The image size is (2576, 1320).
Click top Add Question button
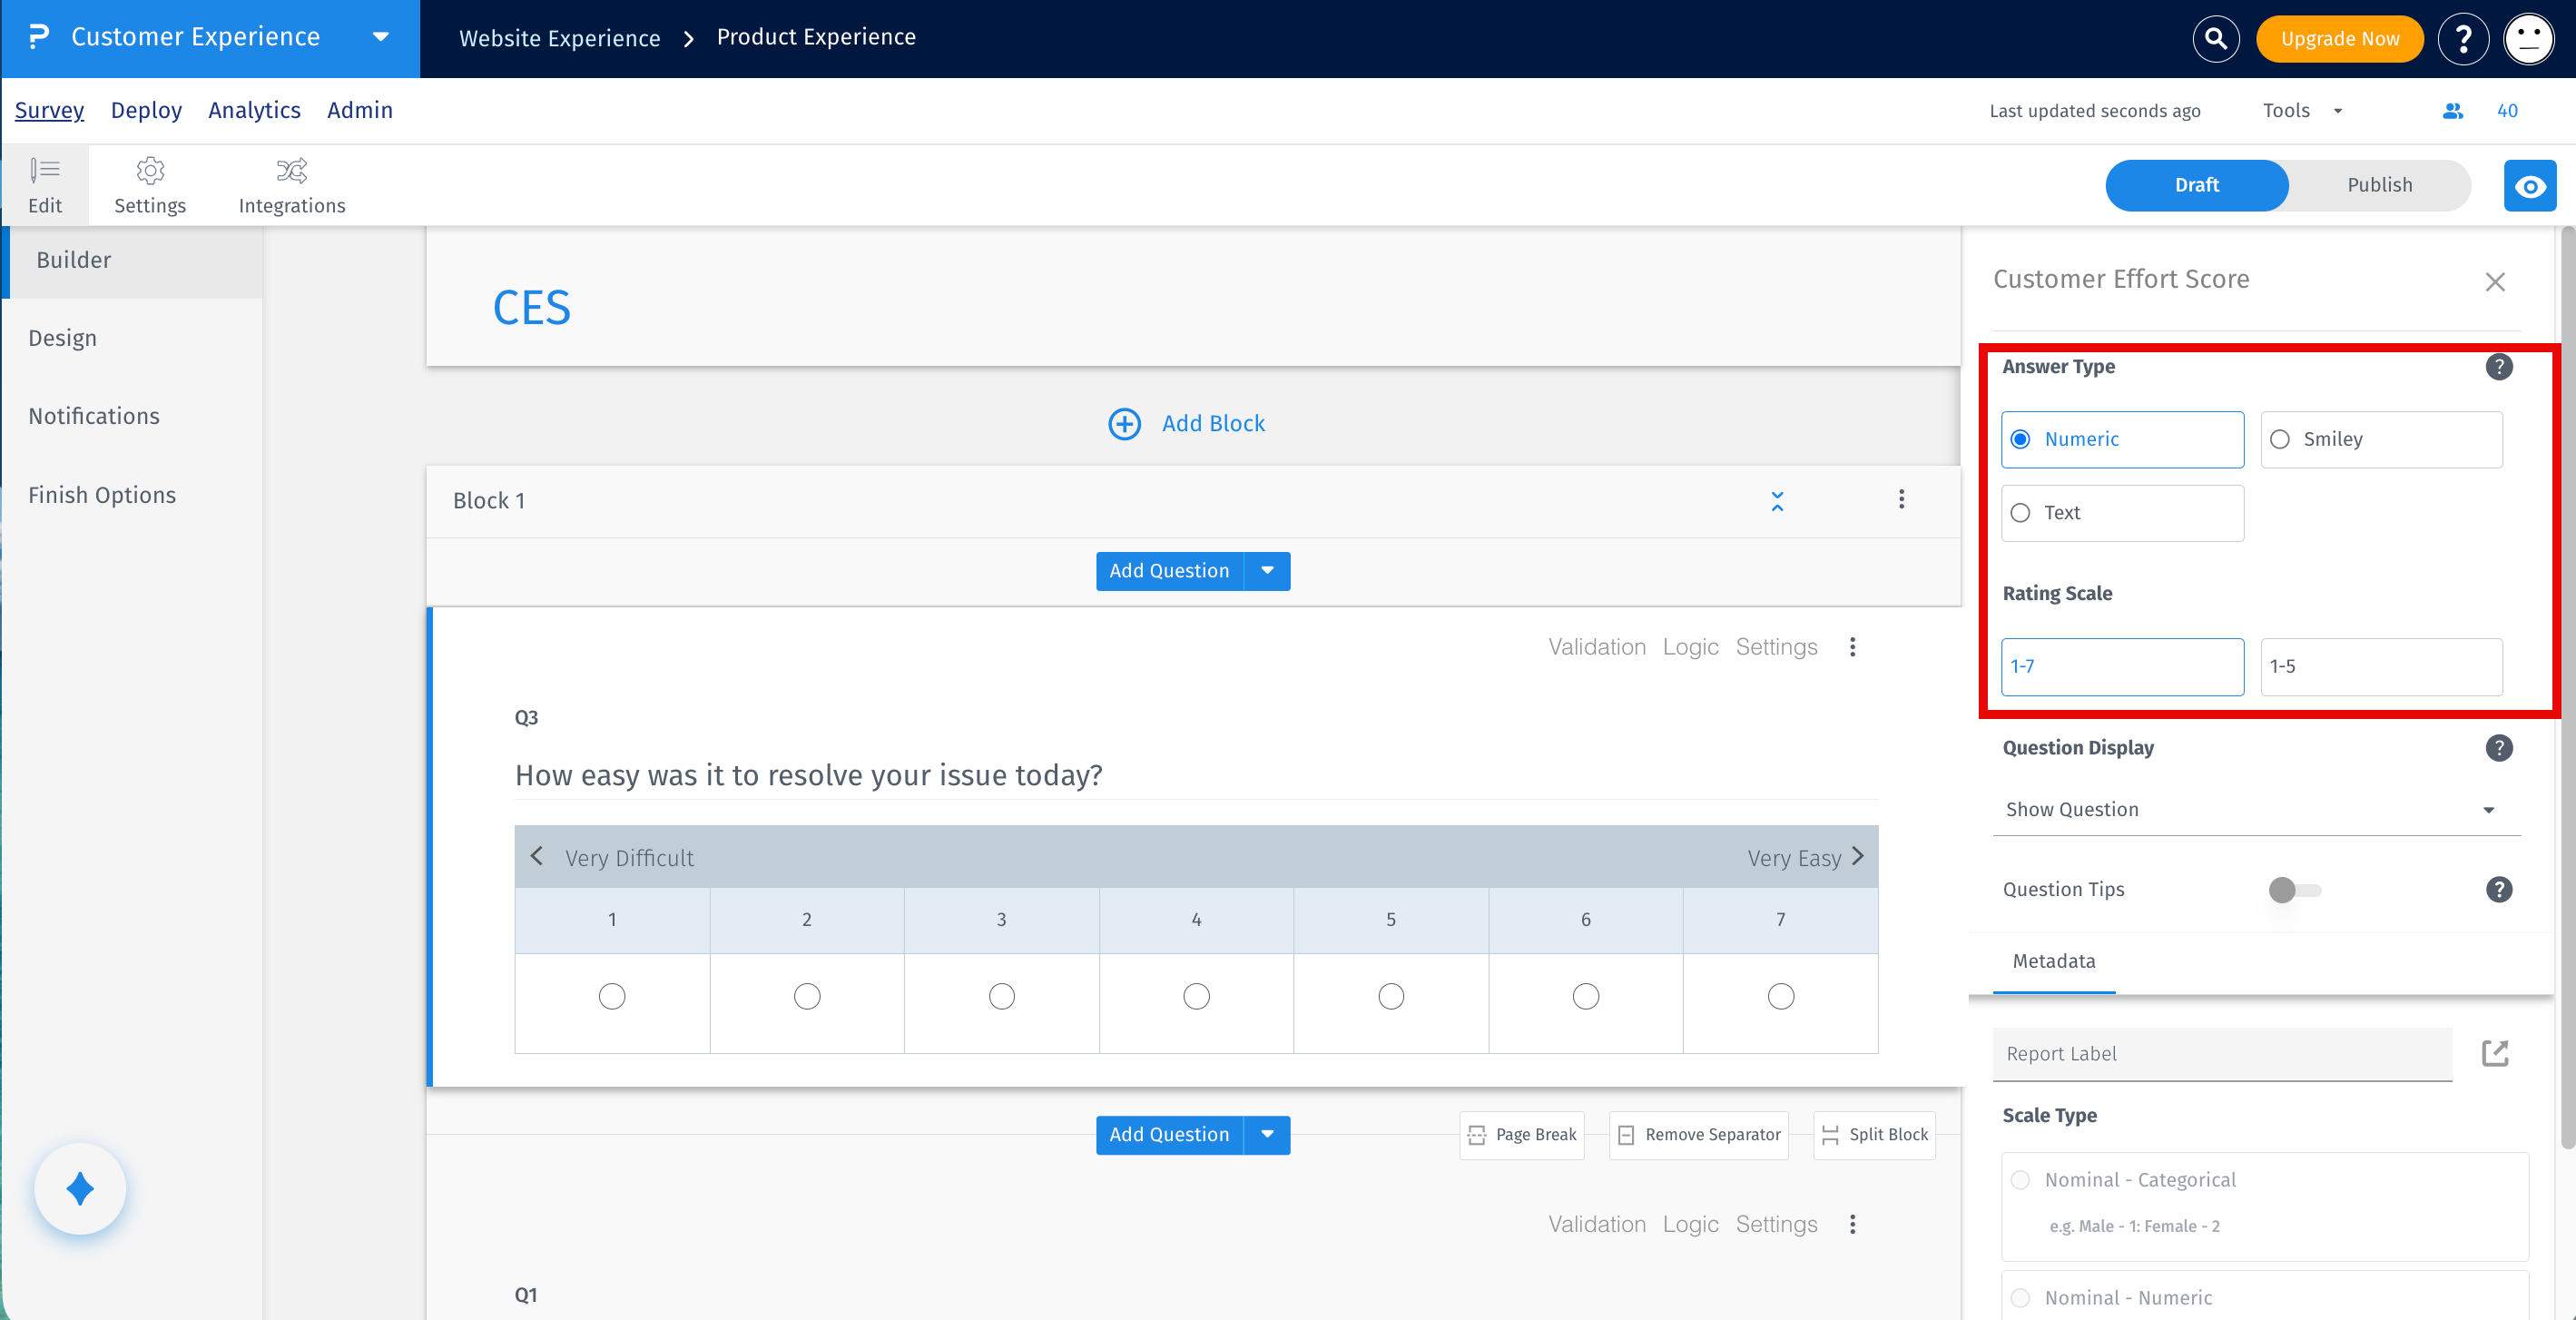coord(1169,571)
